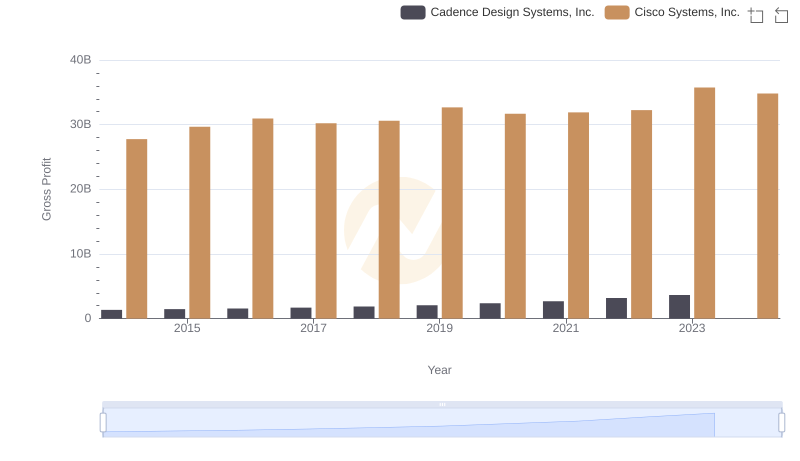Click the 2023 x-axis label
Viewport: 800px width, 461px height.
pyautogui.click(x=692, y=328)
